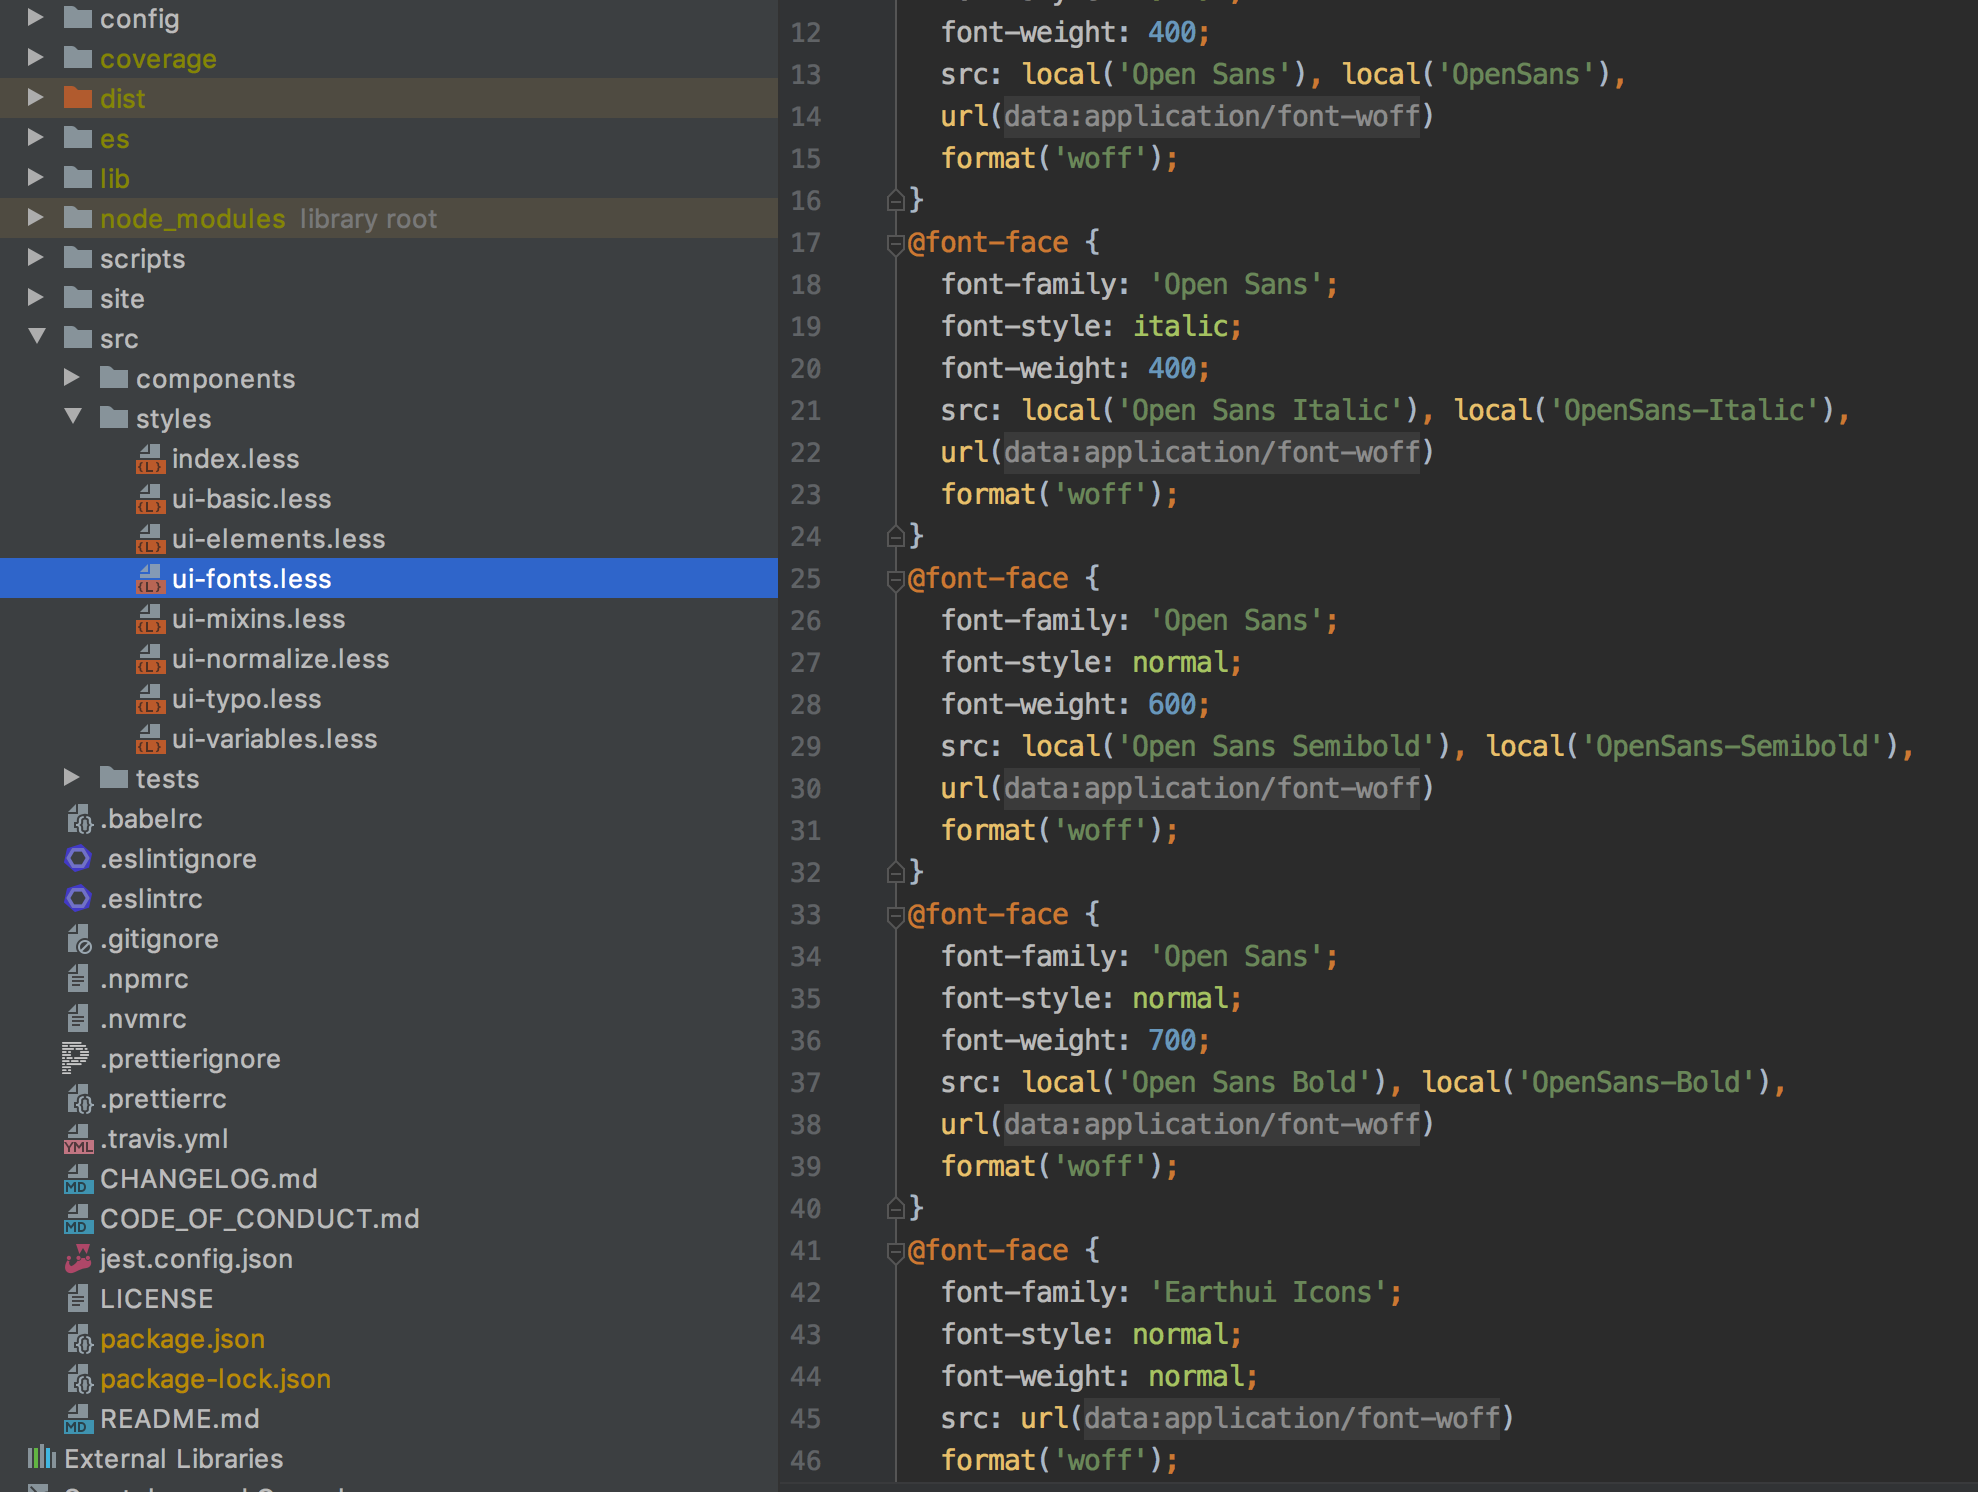Click folded data URL on line 14
This screenshot has width=1978, height=1492.
tap(1212, 116)
